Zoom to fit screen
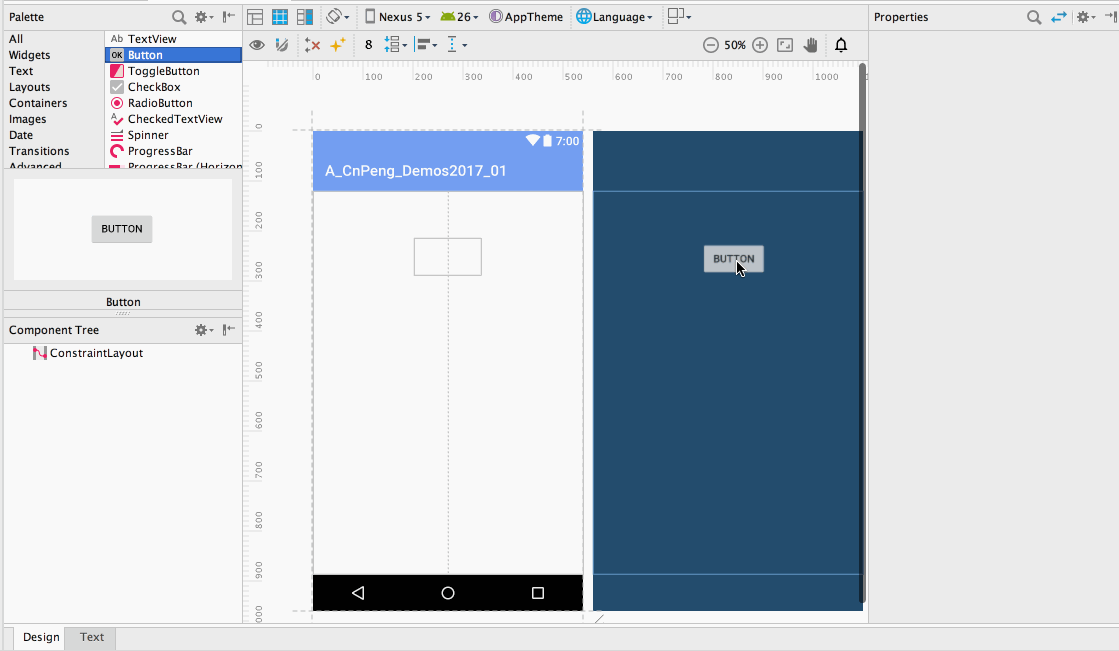 pos(785,46)
